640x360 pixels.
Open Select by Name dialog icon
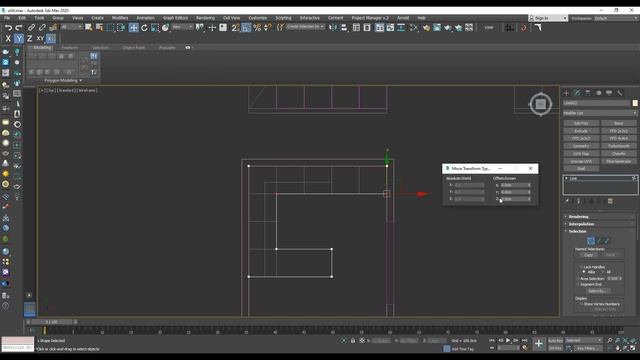(x=99, y=27)
